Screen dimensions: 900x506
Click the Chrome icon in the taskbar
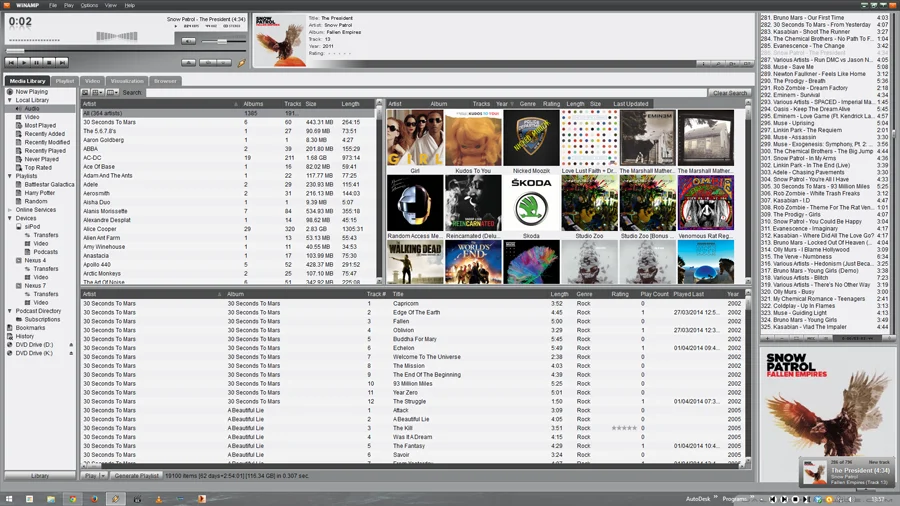pyautogui.click(x=72, y=499)
